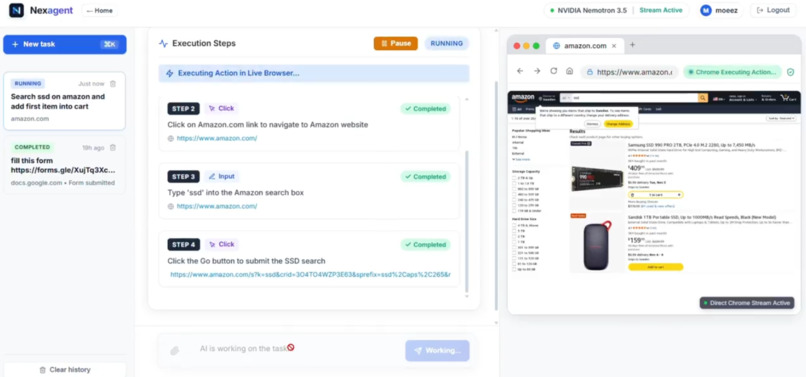Click the Logout button
Image resolution: width=806 pixels, height=377 pixels.
773,10
